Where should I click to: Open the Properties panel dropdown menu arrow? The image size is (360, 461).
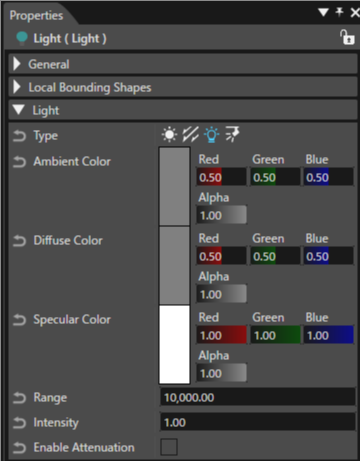(323, 13)
